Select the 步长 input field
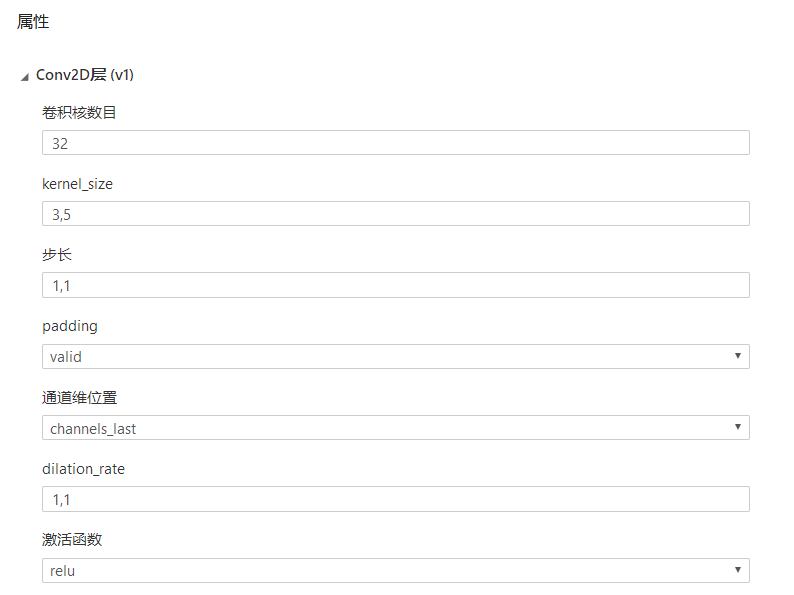Viewport: 794px width, 595px height. (x=395, y=285)
